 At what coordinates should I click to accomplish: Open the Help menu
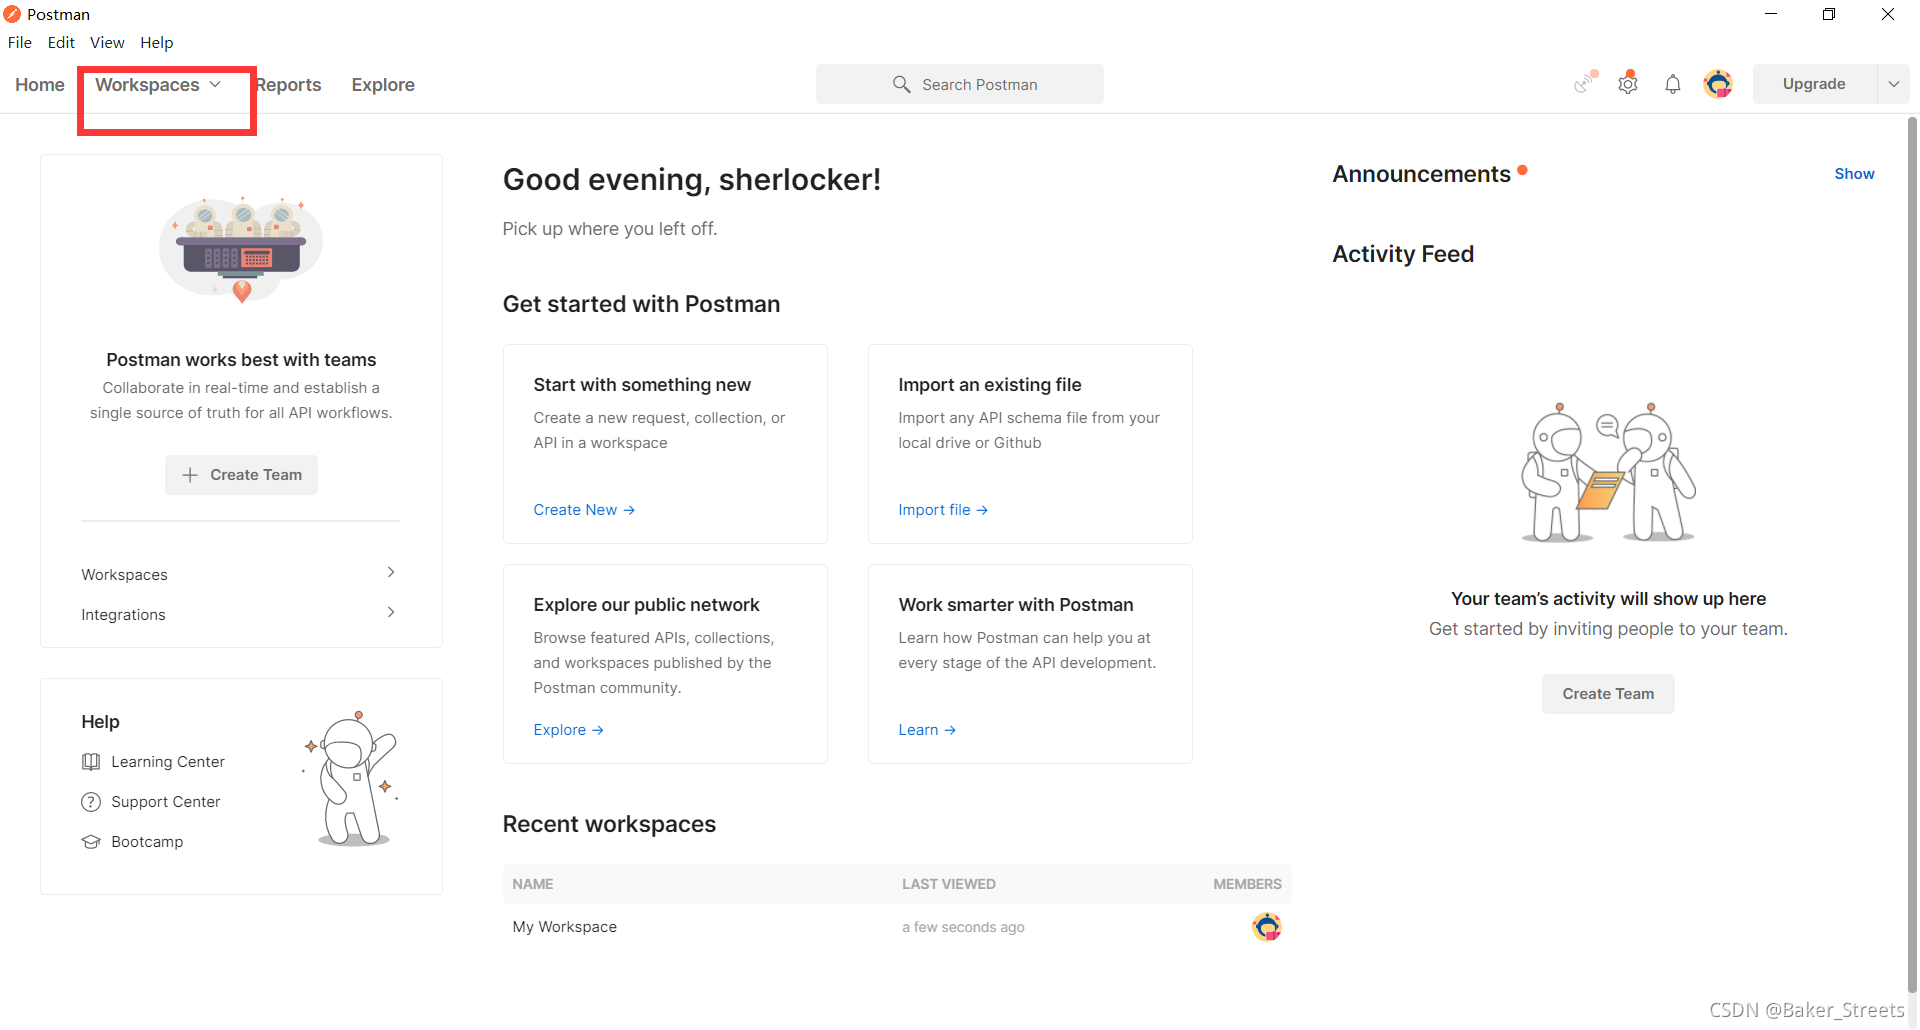[x=157, y=42]
